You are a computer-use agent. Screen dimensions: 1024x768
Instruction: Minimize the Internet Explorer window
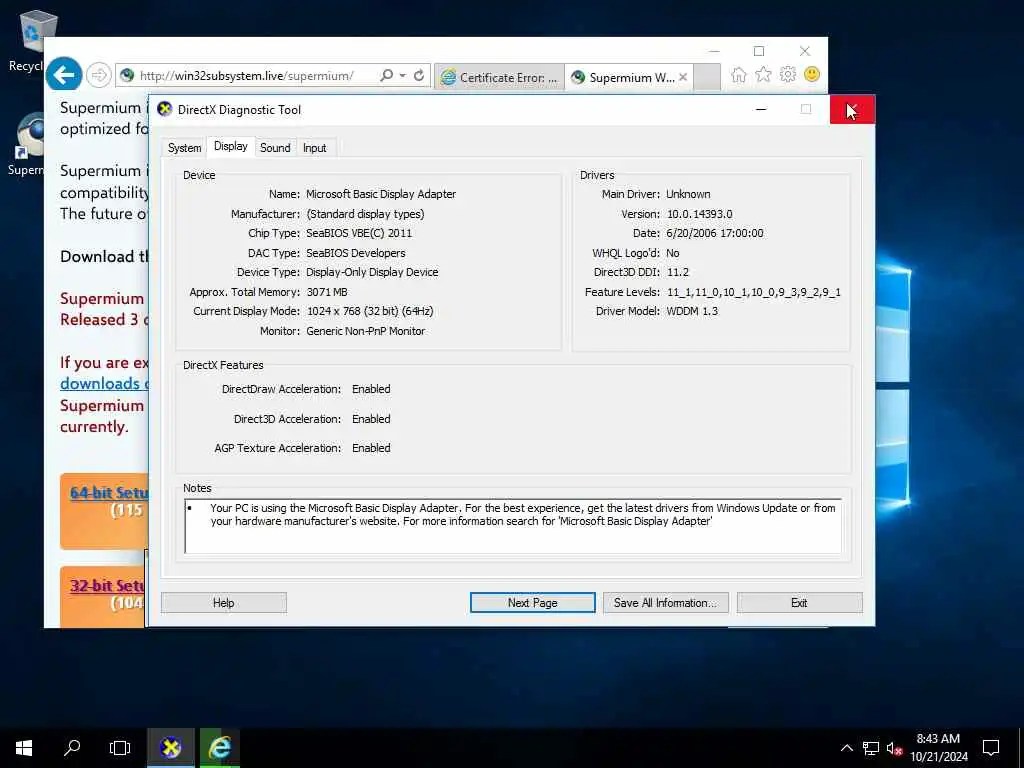[714, 51]
